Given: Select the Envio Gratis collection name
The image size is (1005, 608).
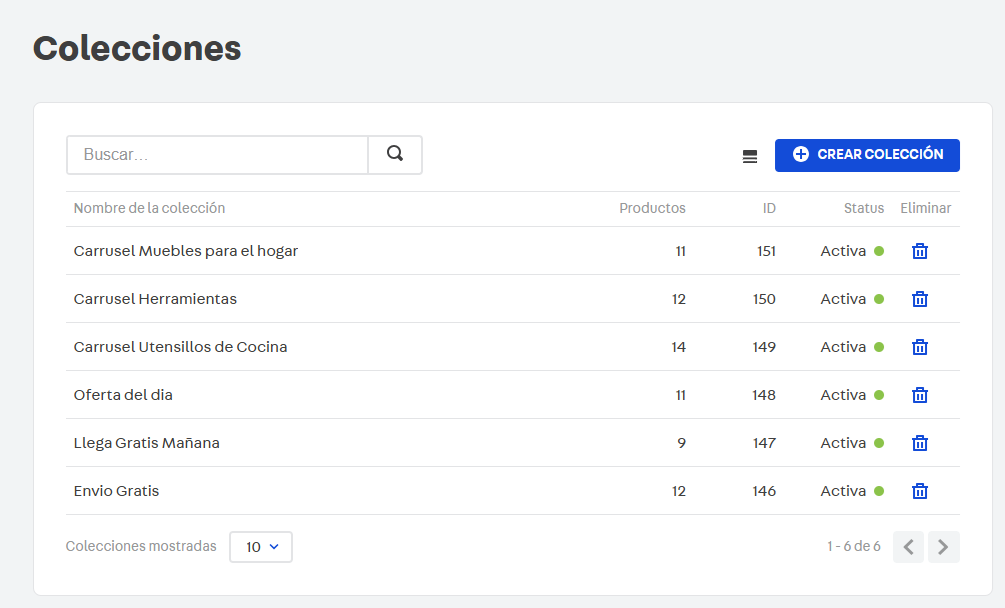Looking at the screenshot, I should tap(116, 491).
